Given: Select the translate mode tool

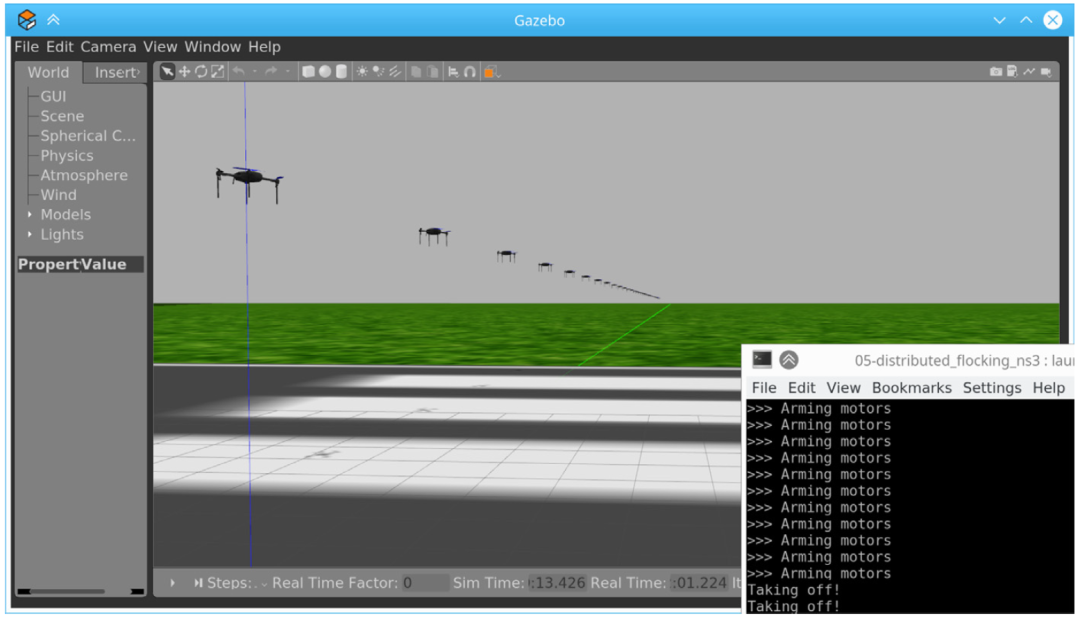Looking at the screenshot, I should [x=184, y=72].
